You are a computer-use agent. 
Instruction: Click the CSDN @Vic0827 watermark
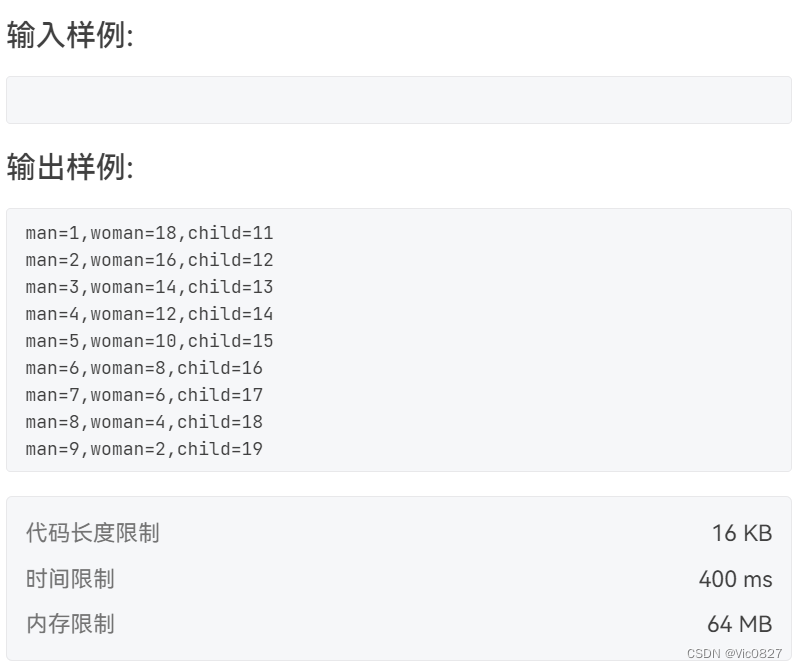(x=734, y=653)
